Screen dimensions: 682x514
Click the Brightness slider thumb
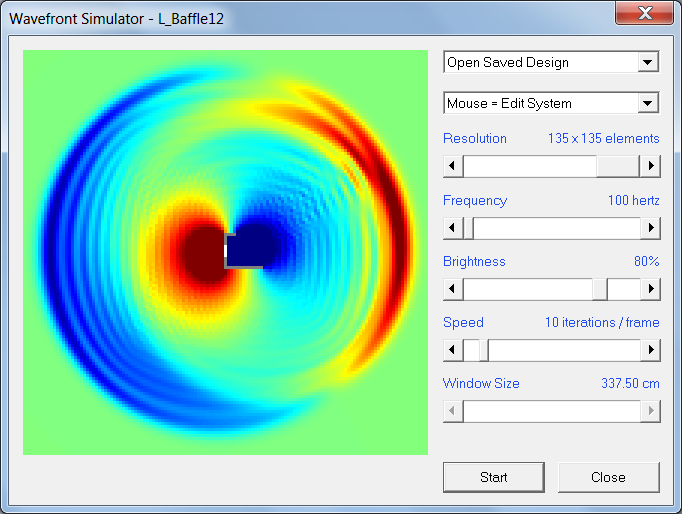pos(600,289)
